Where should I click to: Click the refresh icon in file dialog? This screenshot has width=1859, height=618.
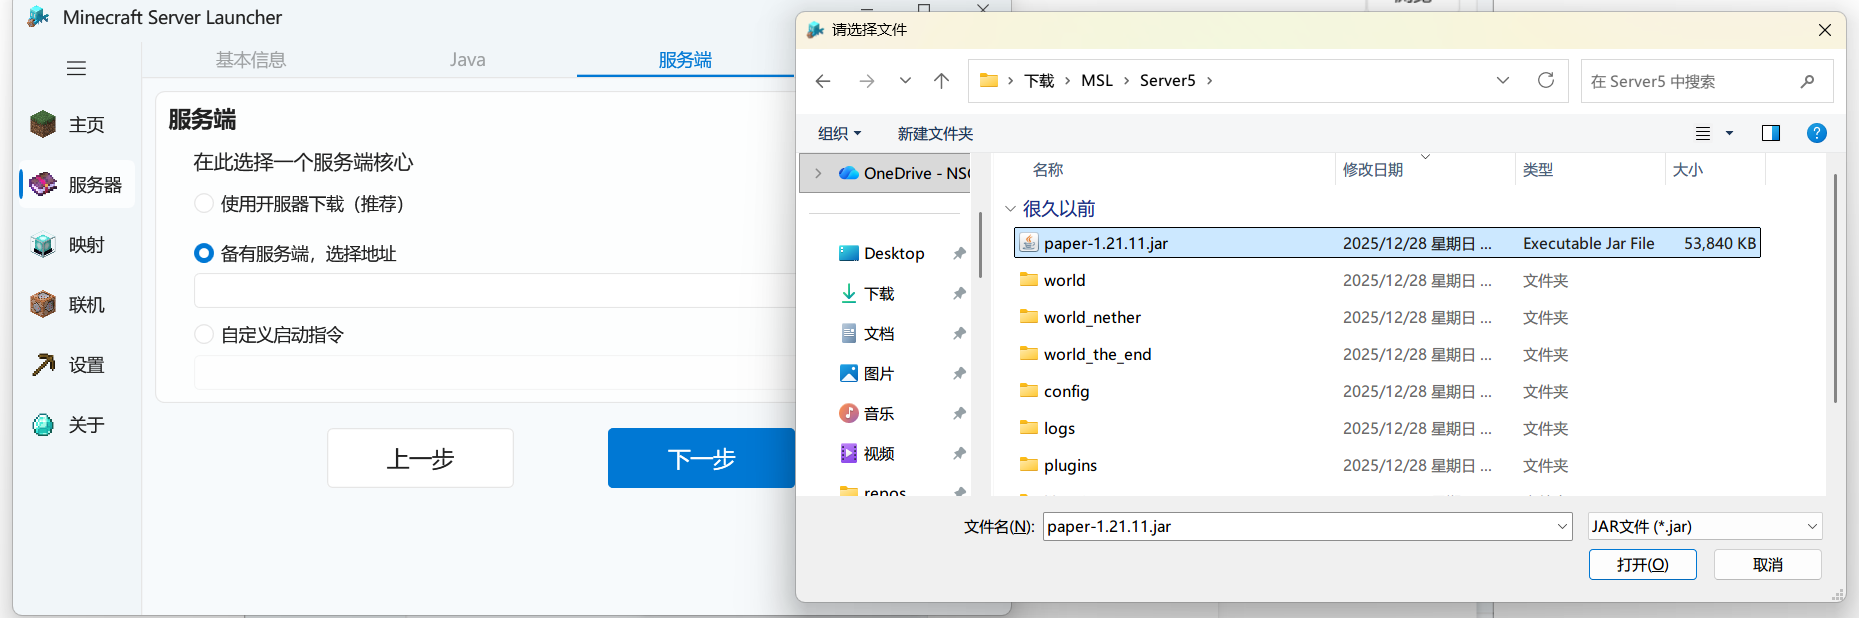(1545, 81)
